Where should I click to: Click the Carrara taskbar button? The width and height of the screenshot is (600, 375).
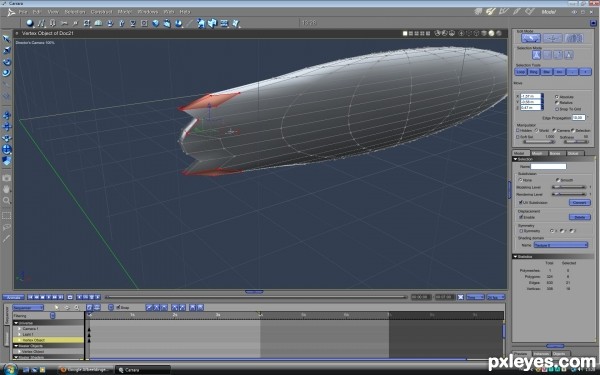tap(142, 370)
